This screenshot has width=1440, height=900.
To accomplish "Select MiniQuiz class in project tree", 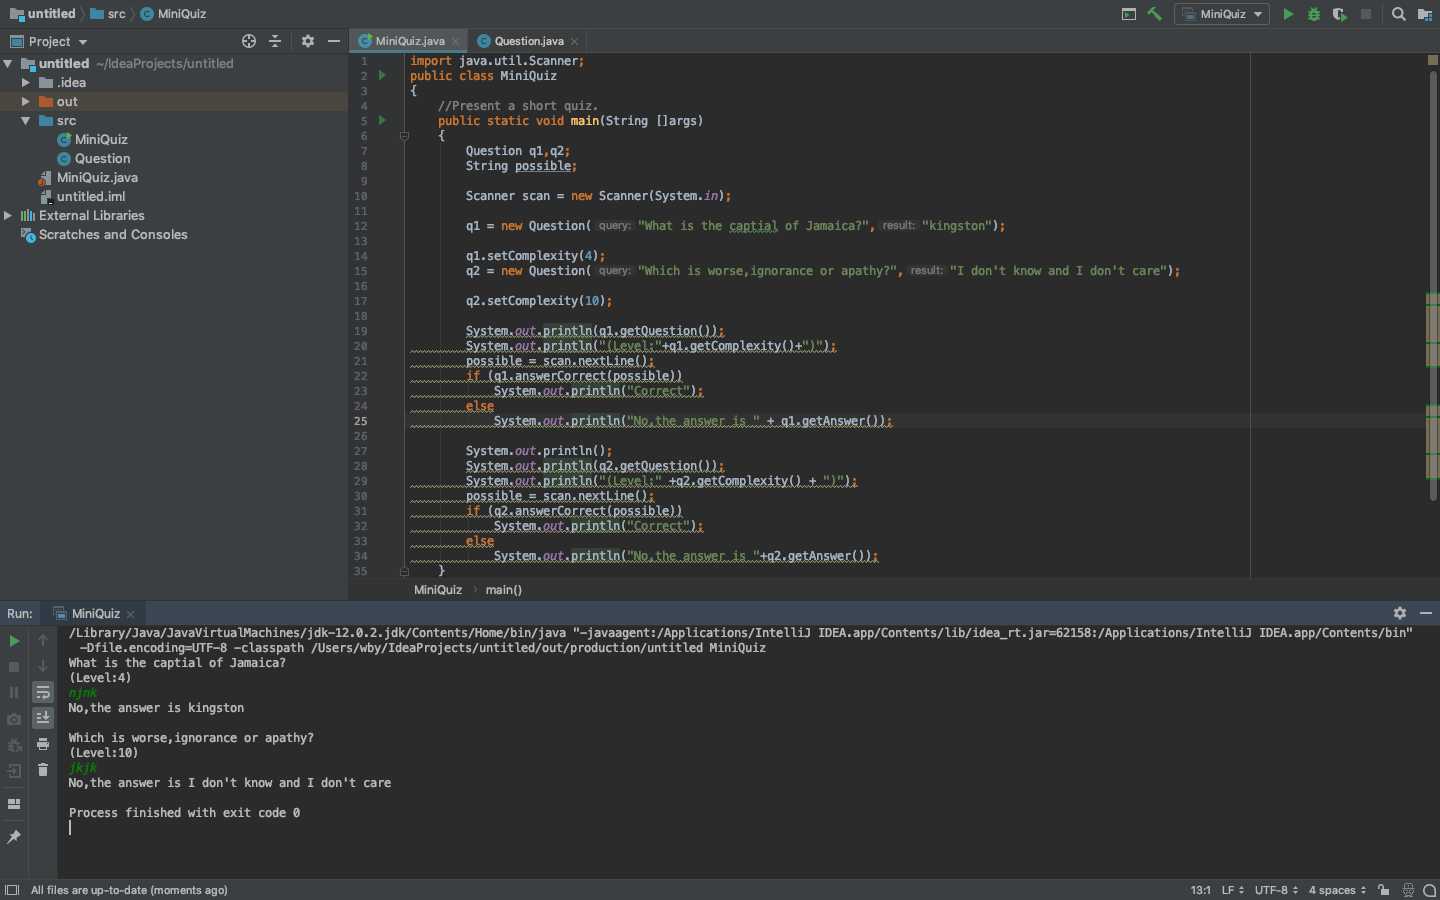I will (101, 139).
